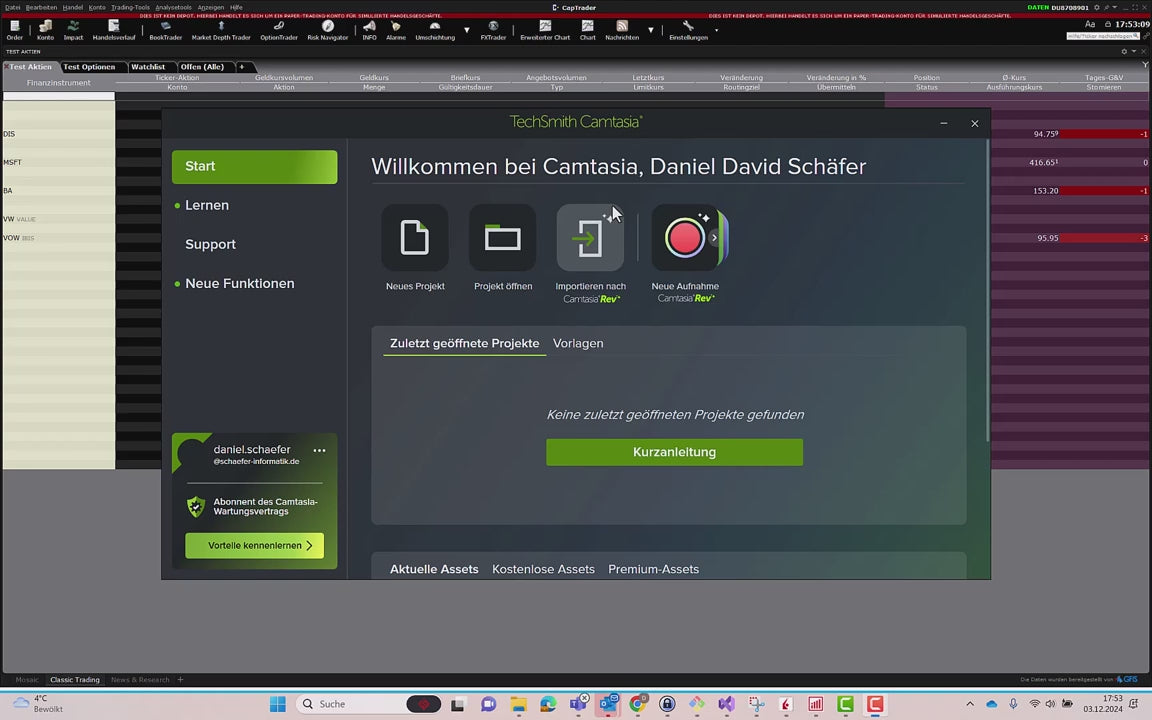
Task: Open Handelsverlauf in the CapTrader toolbar
Action: [114, 30]
